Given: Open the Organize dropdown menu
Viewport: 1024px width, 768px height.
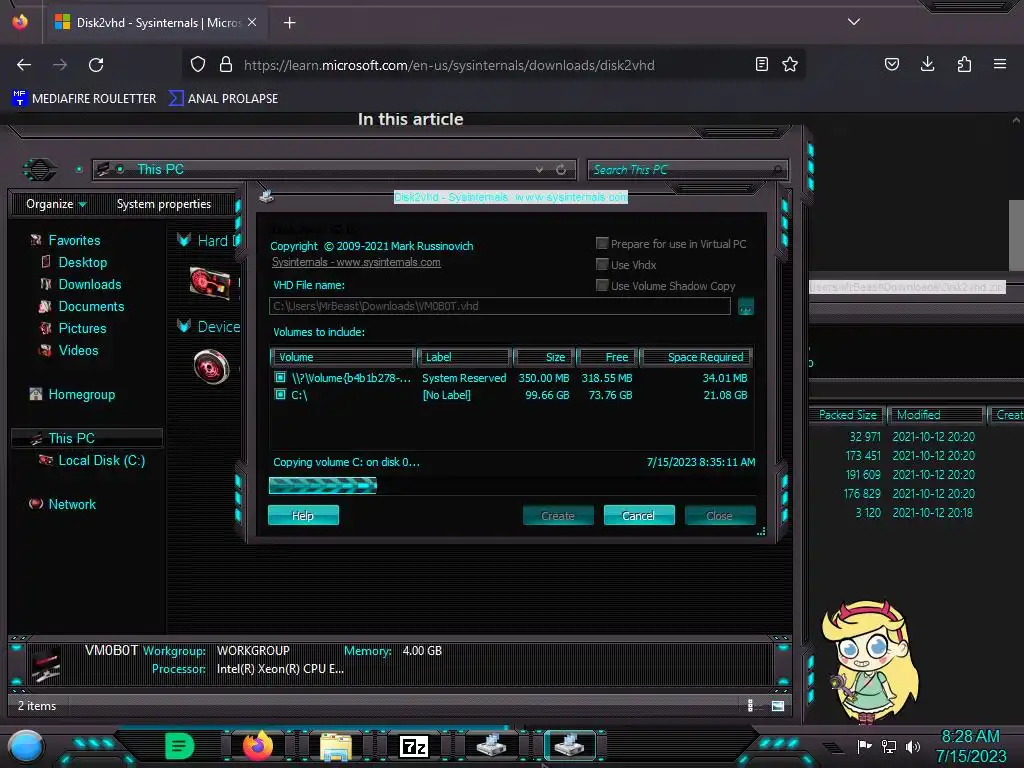Looking at the screenshot, I should tap(56, 204).
